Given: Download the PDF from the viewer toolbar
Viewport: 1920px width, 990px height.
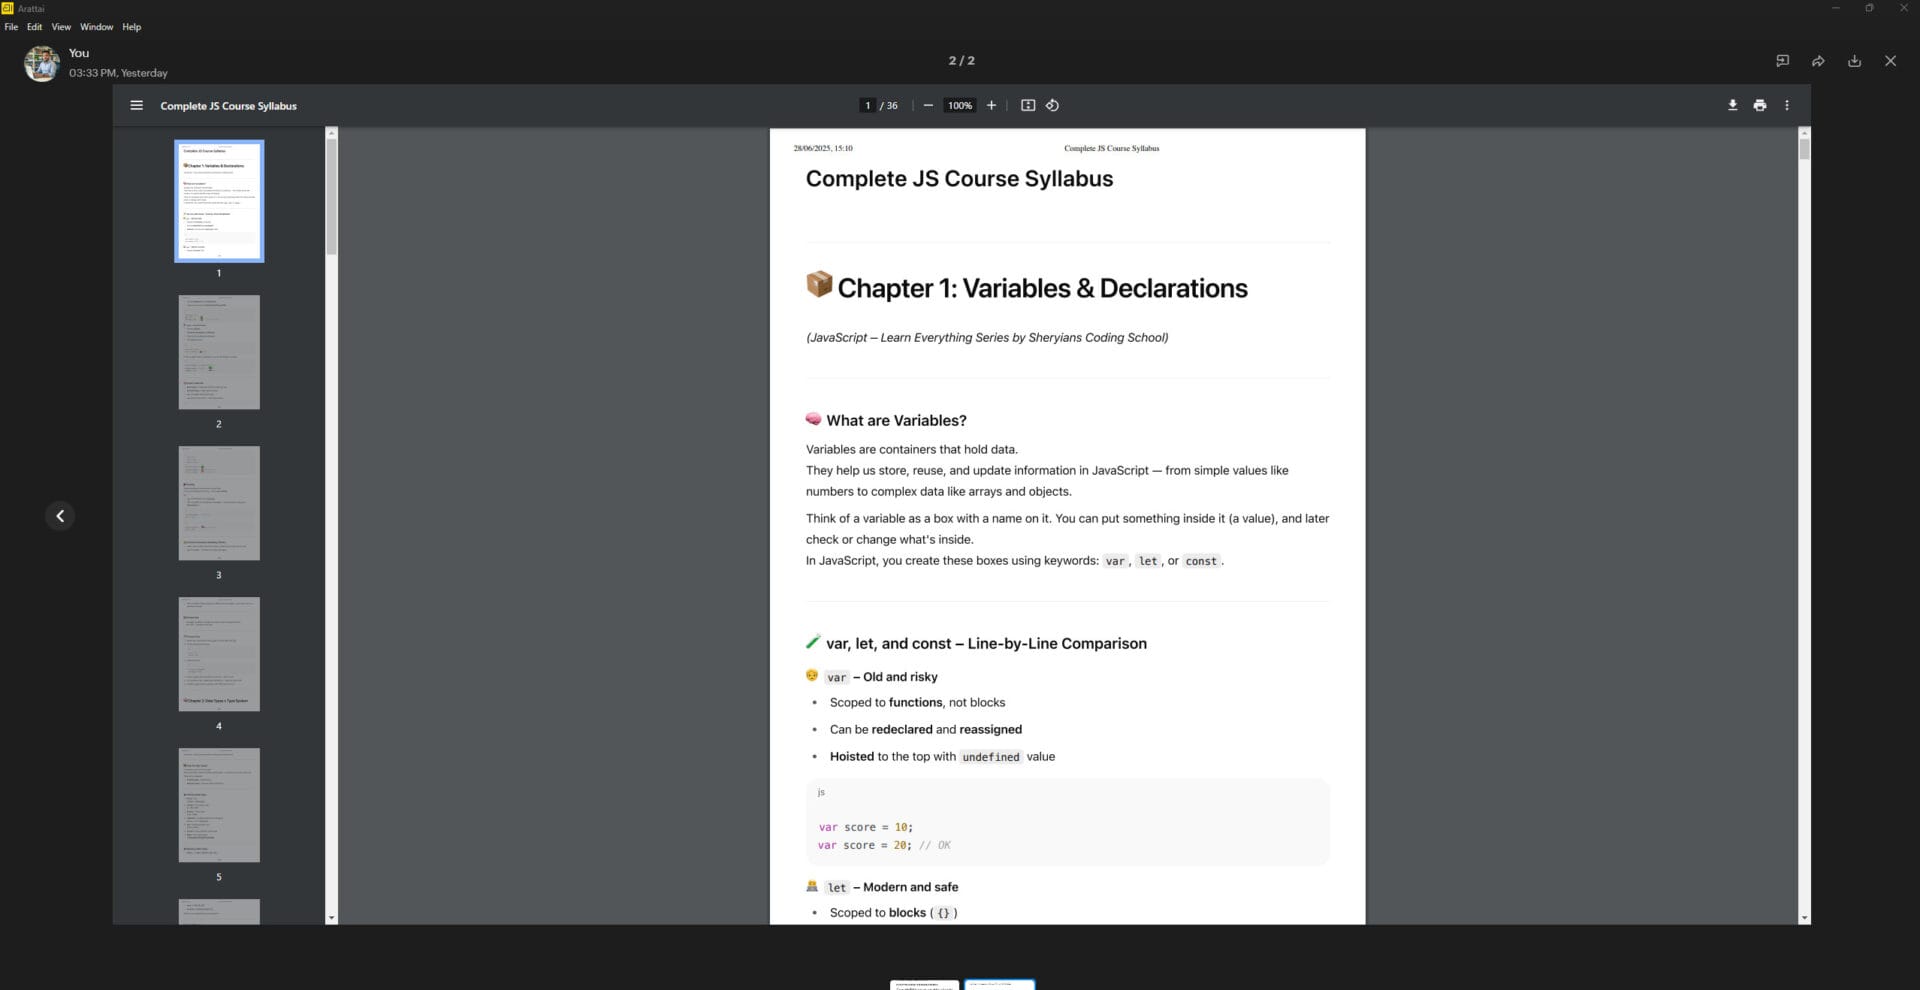Looking at the screenshot, I should (1732, 105).
